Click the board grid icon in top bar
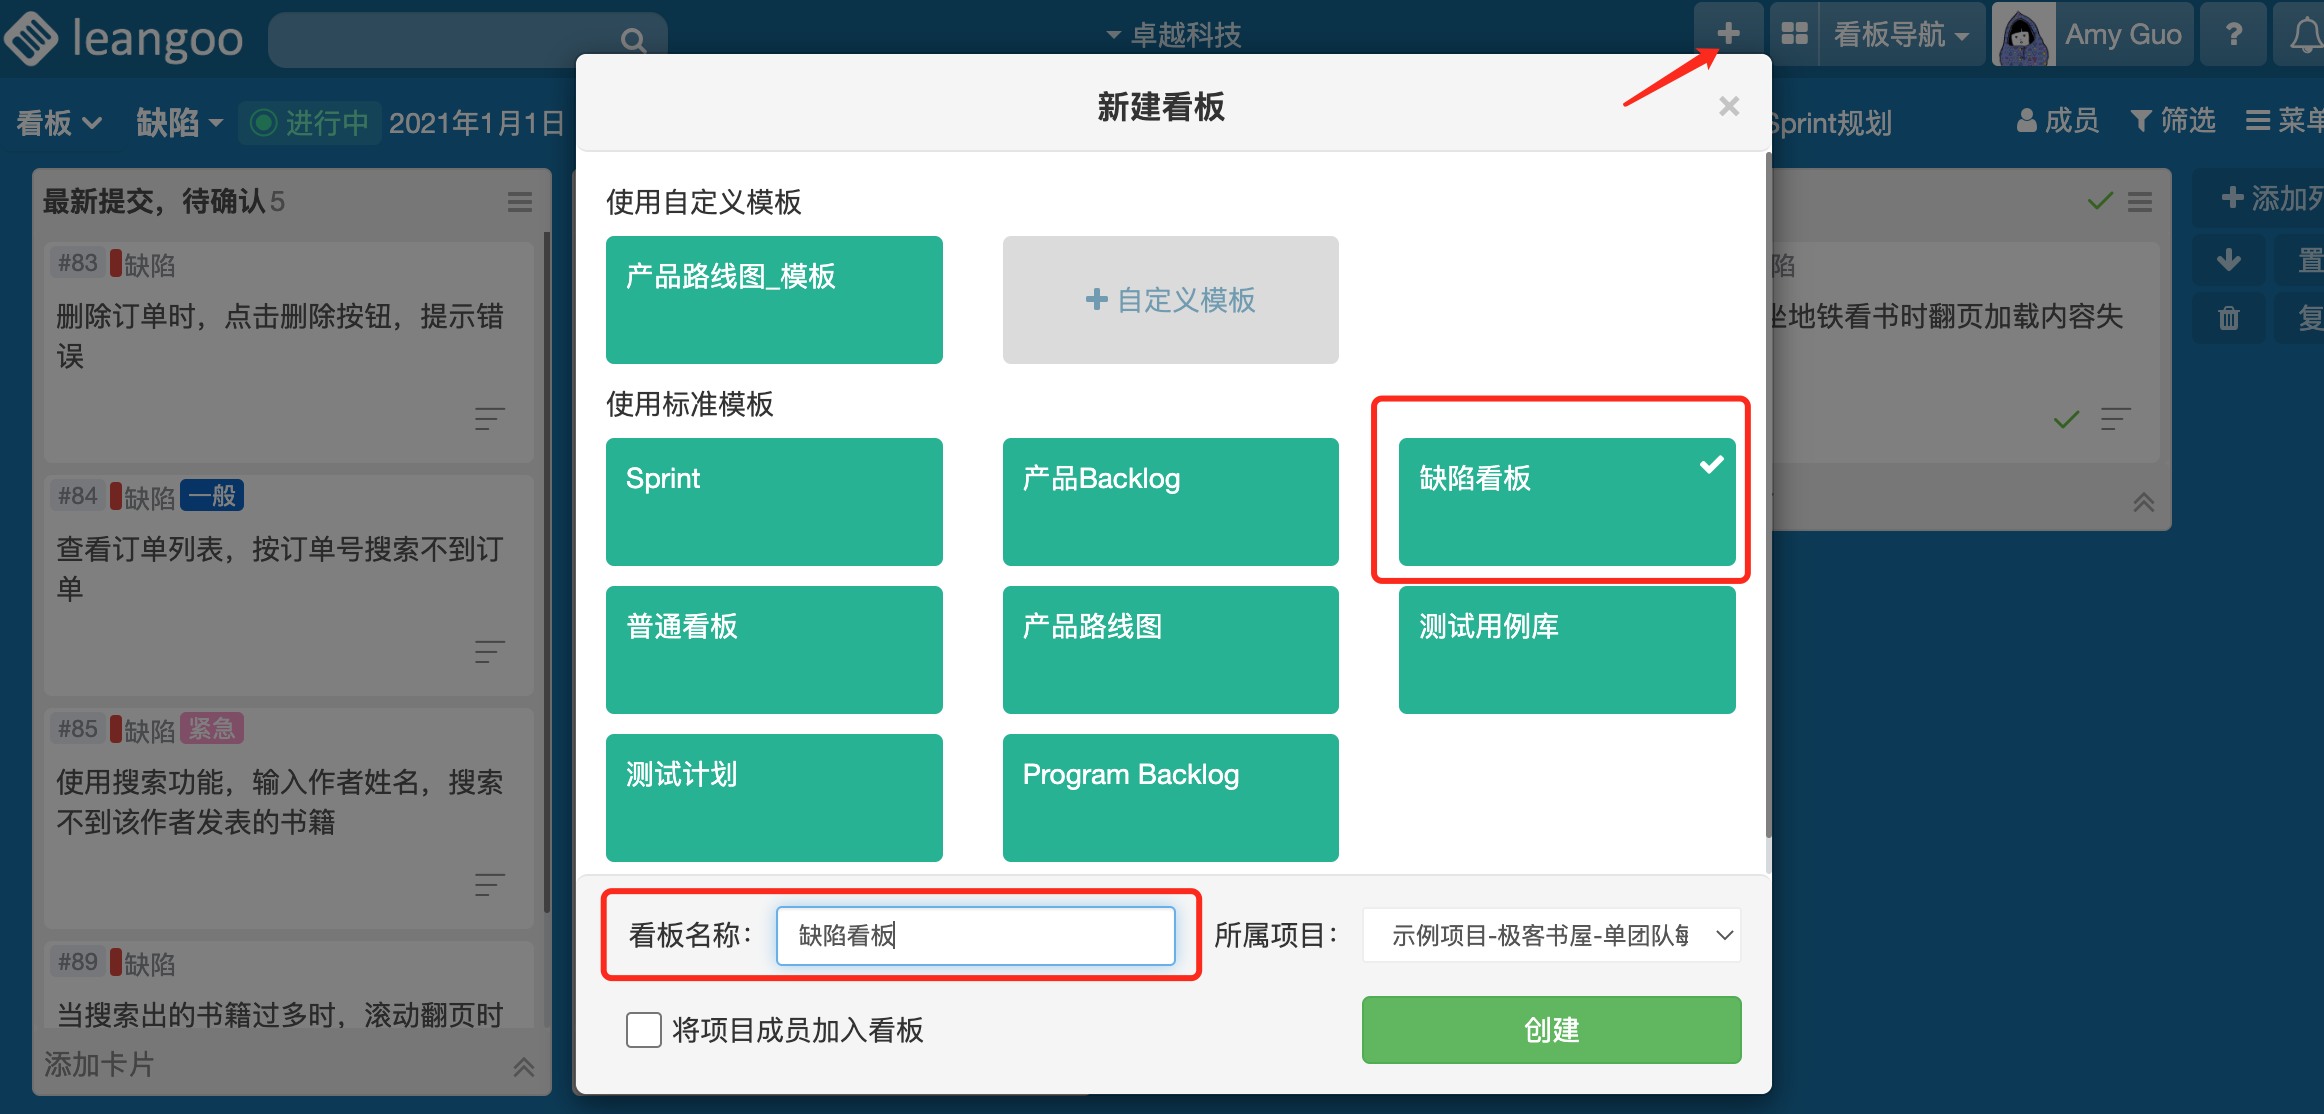This screenshot has height=1114, width=2324. tap(1795, 34)
